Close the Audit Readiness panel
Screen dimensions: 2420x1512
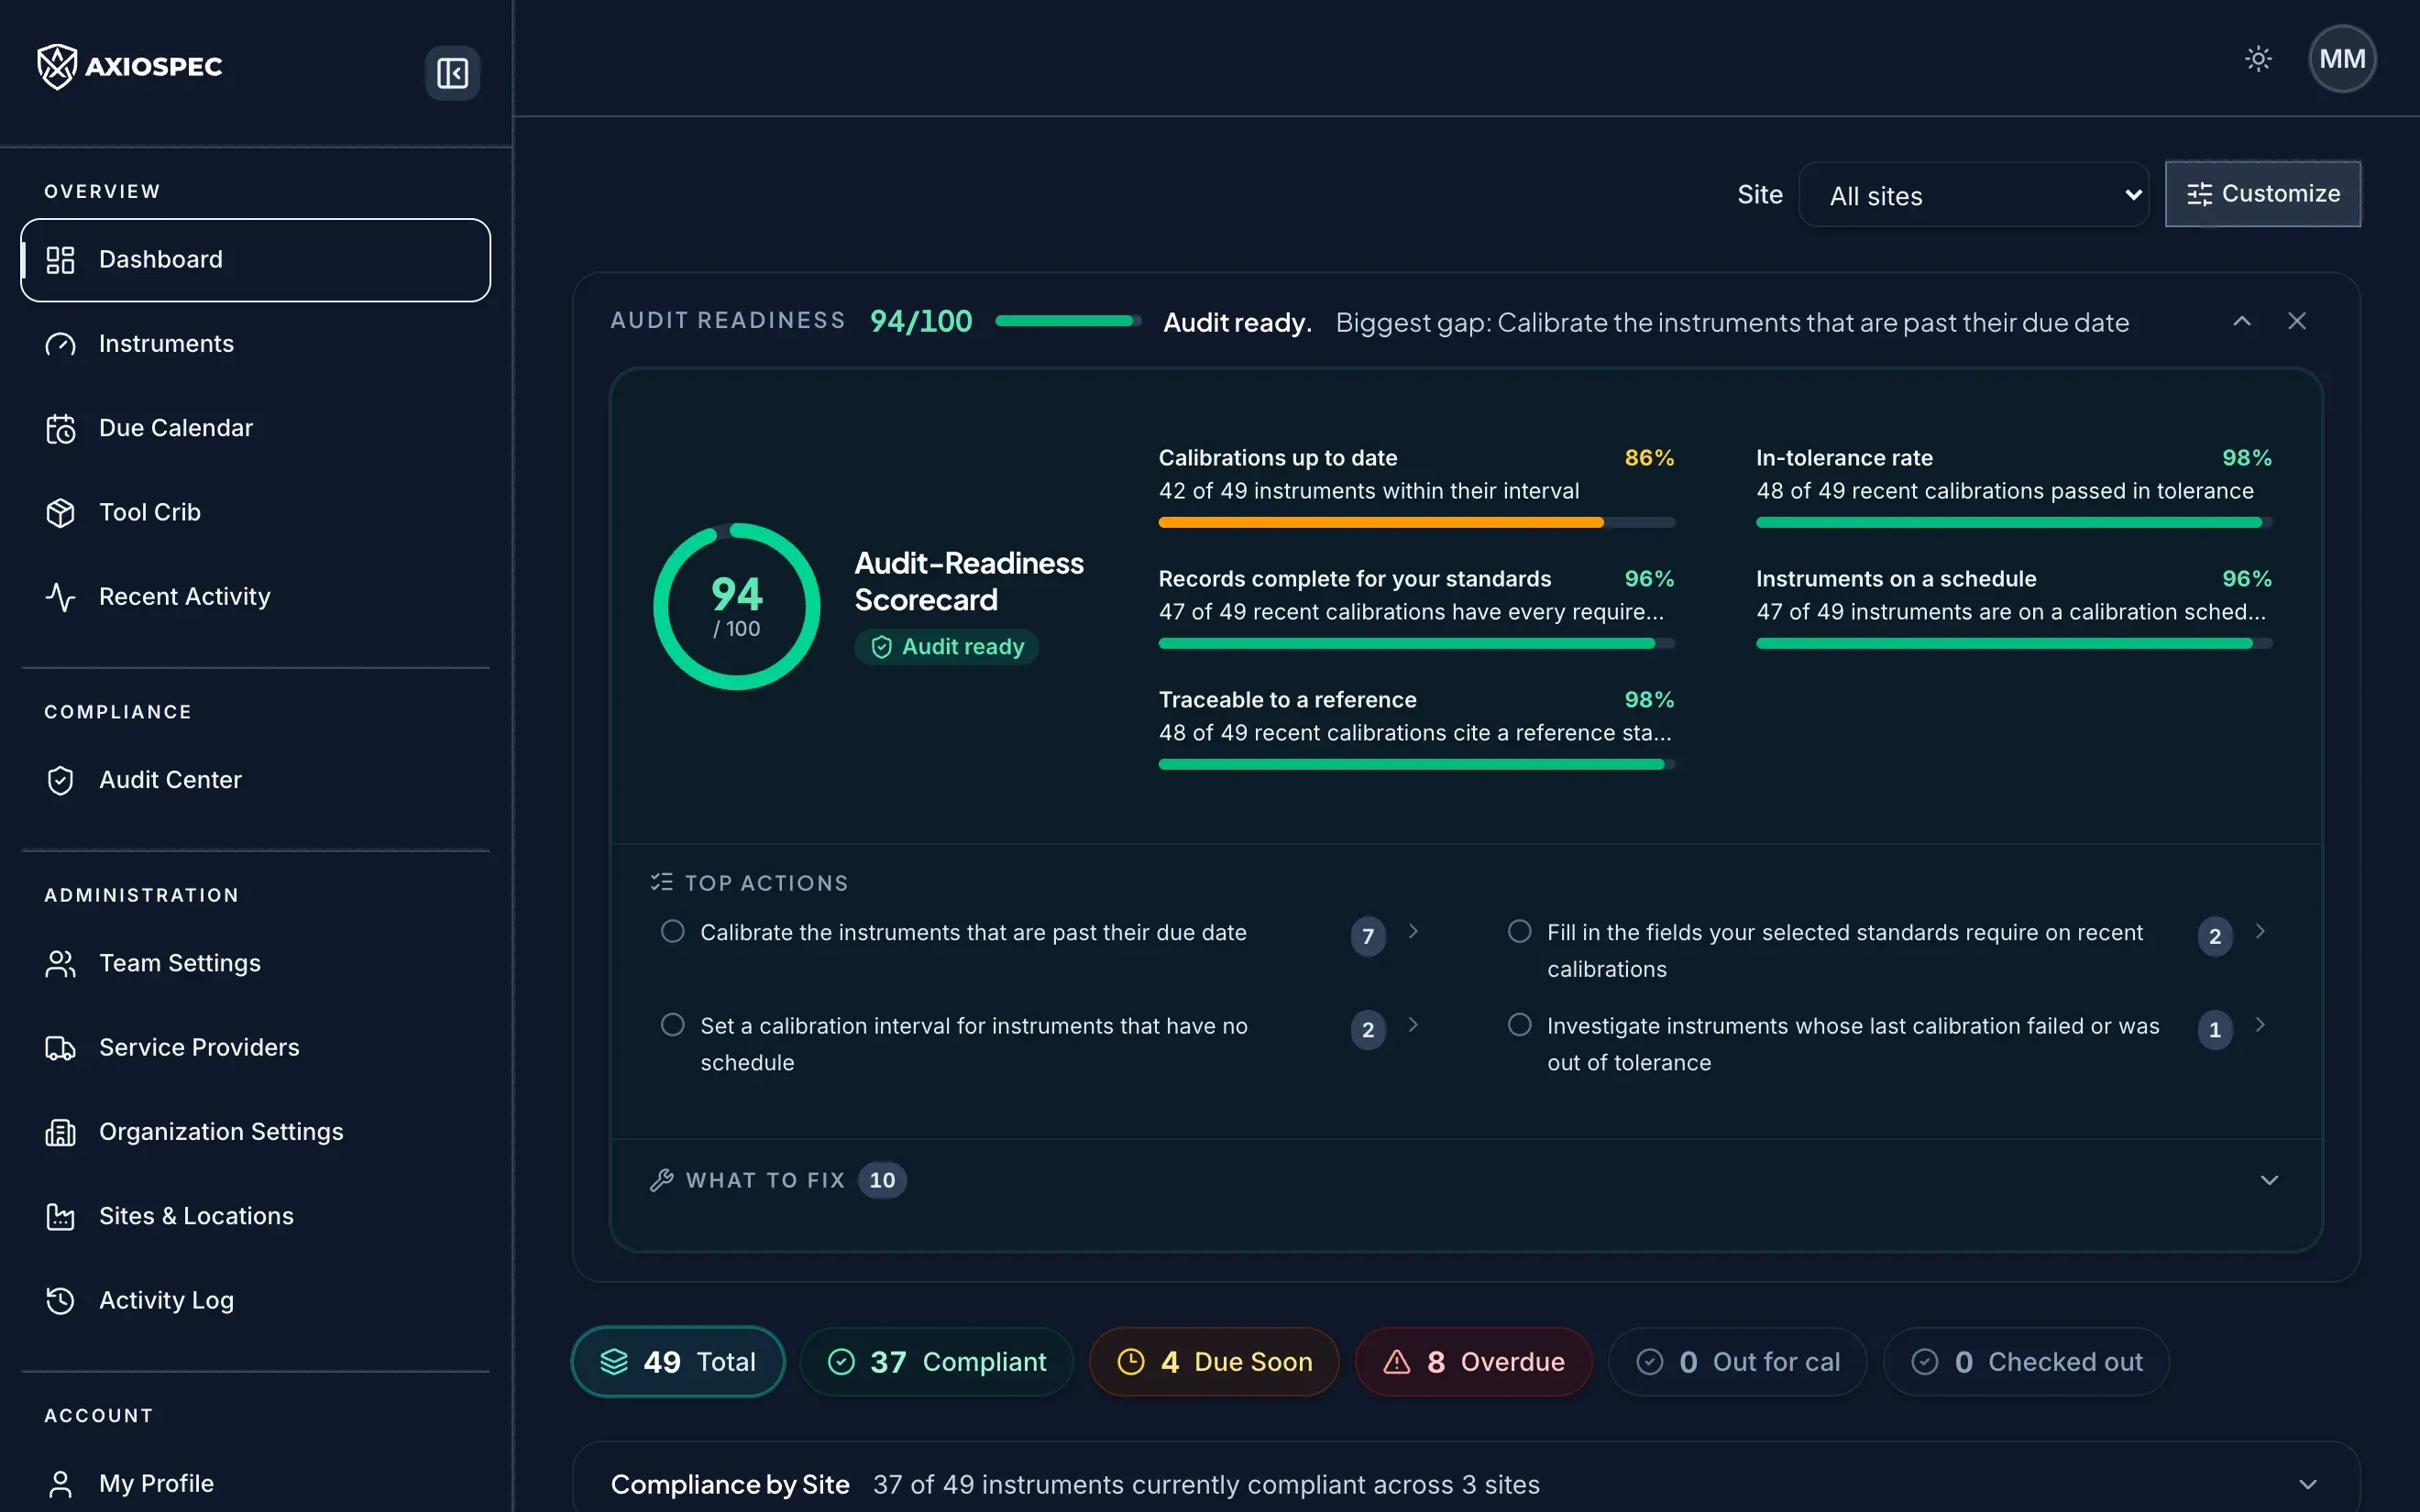coord(2297,321)
